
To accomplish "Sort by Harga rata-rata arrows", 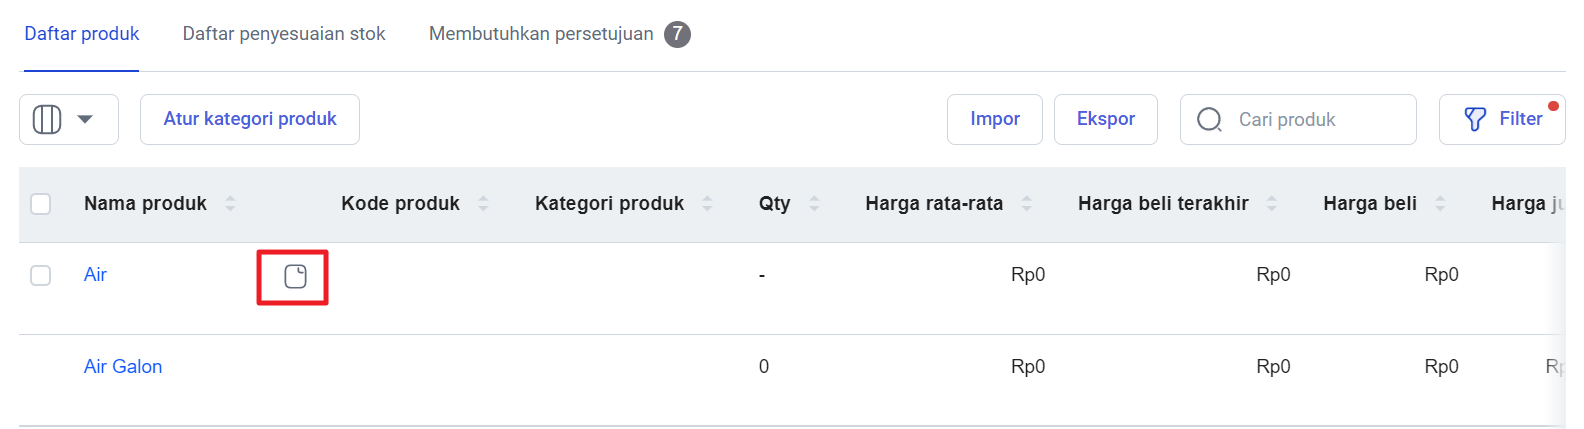I will tap(1026, 203).
